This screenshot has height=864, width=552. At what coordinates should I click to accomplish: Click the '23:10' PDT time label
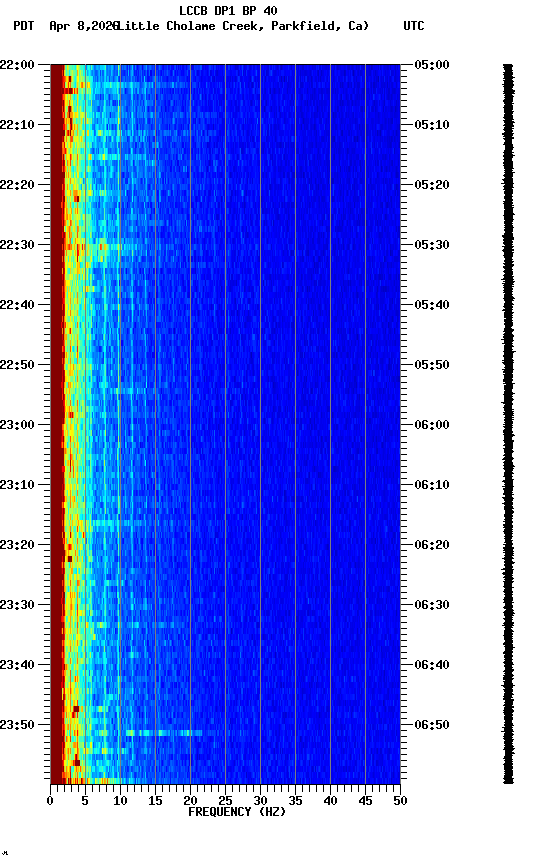17,485
